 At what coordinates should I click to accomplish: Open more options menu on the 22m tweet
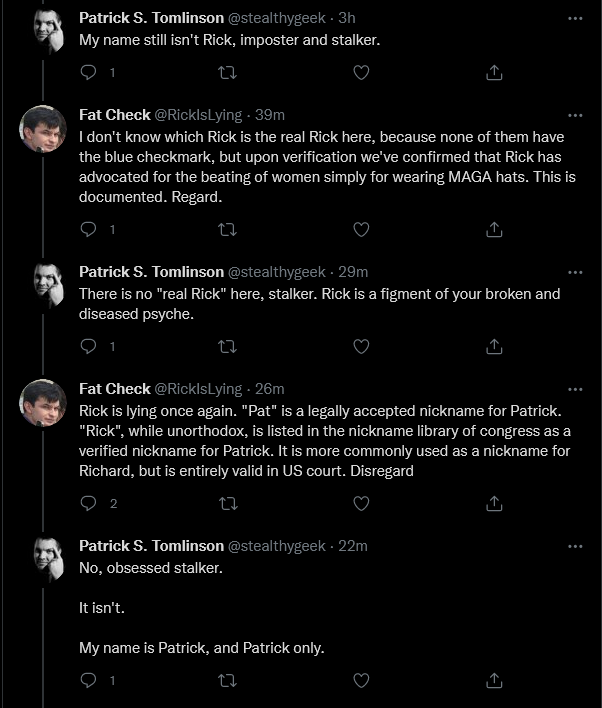click(x=575, y=546)
